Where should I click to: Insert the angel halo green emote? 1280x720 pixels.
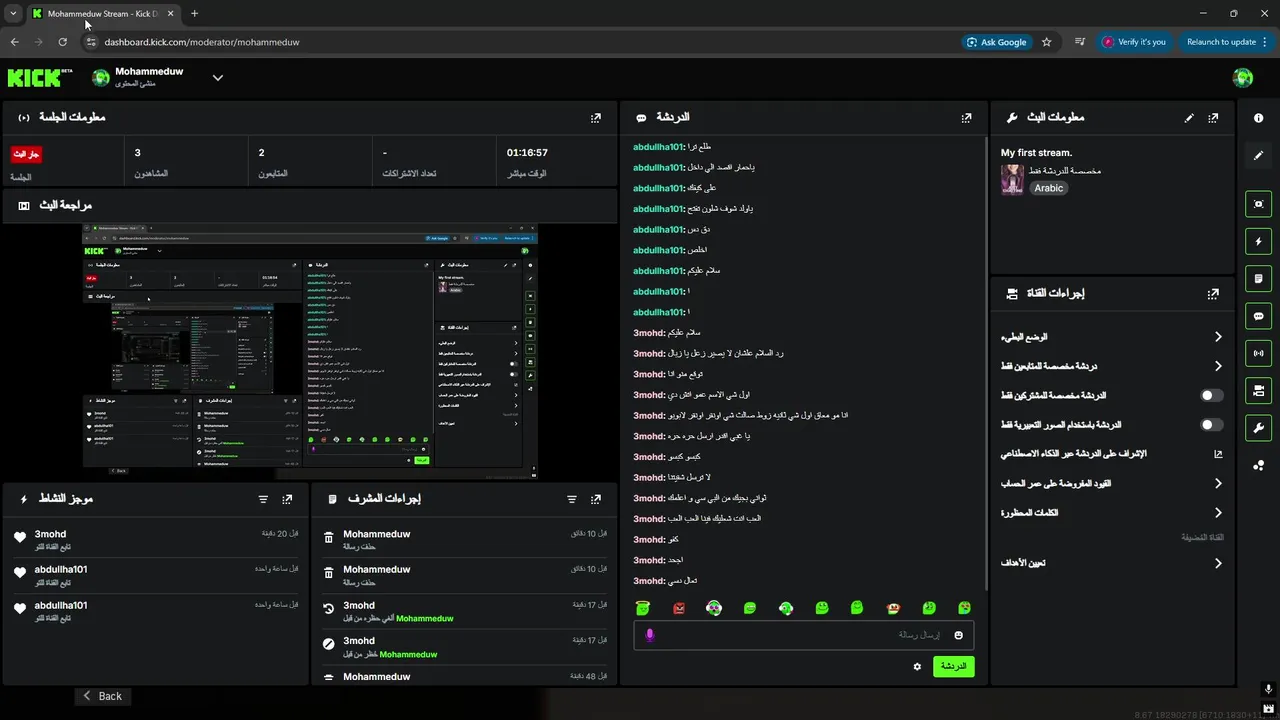pos(643,608)
